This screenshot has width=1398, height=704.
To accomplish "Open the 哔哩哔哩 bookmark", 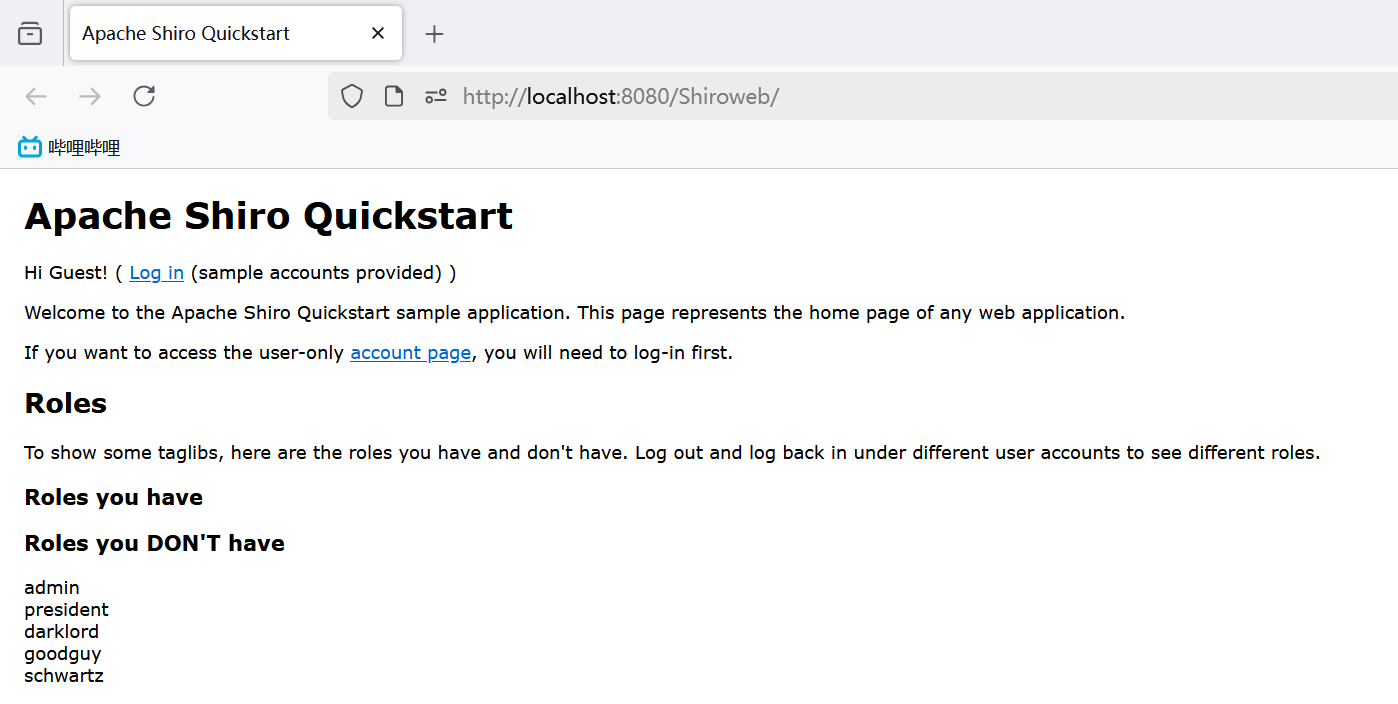I will pos(69,148).
